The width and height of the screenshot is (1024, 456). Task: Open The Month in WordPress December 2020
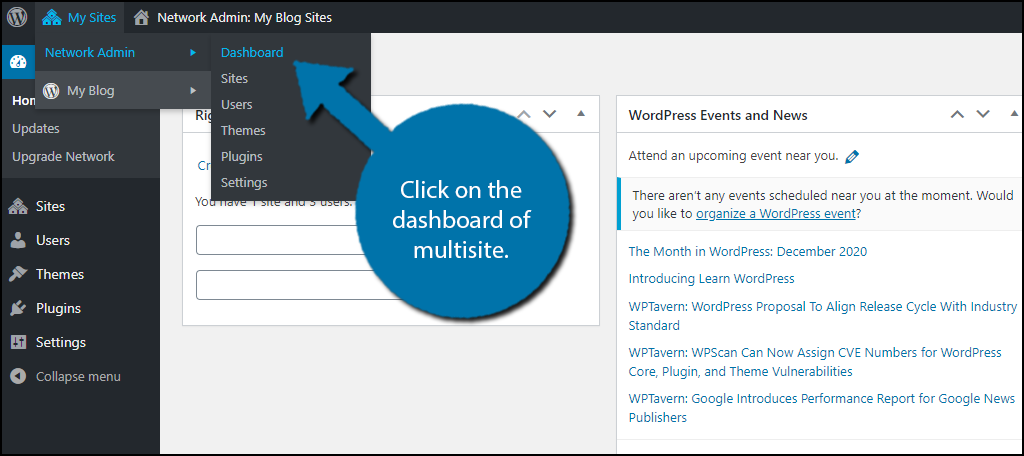[x=747, y=251]
